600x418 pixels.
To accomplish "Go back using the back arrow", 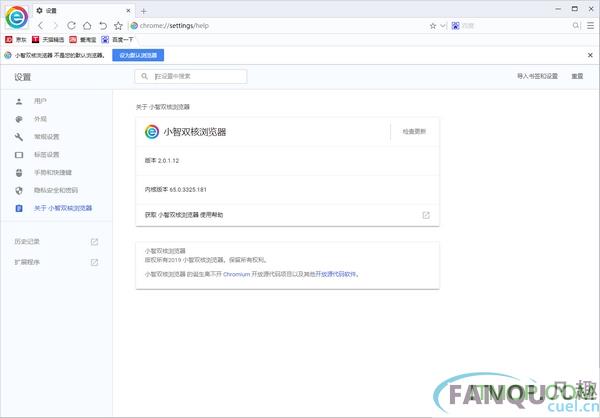I will tap(41, 26).
